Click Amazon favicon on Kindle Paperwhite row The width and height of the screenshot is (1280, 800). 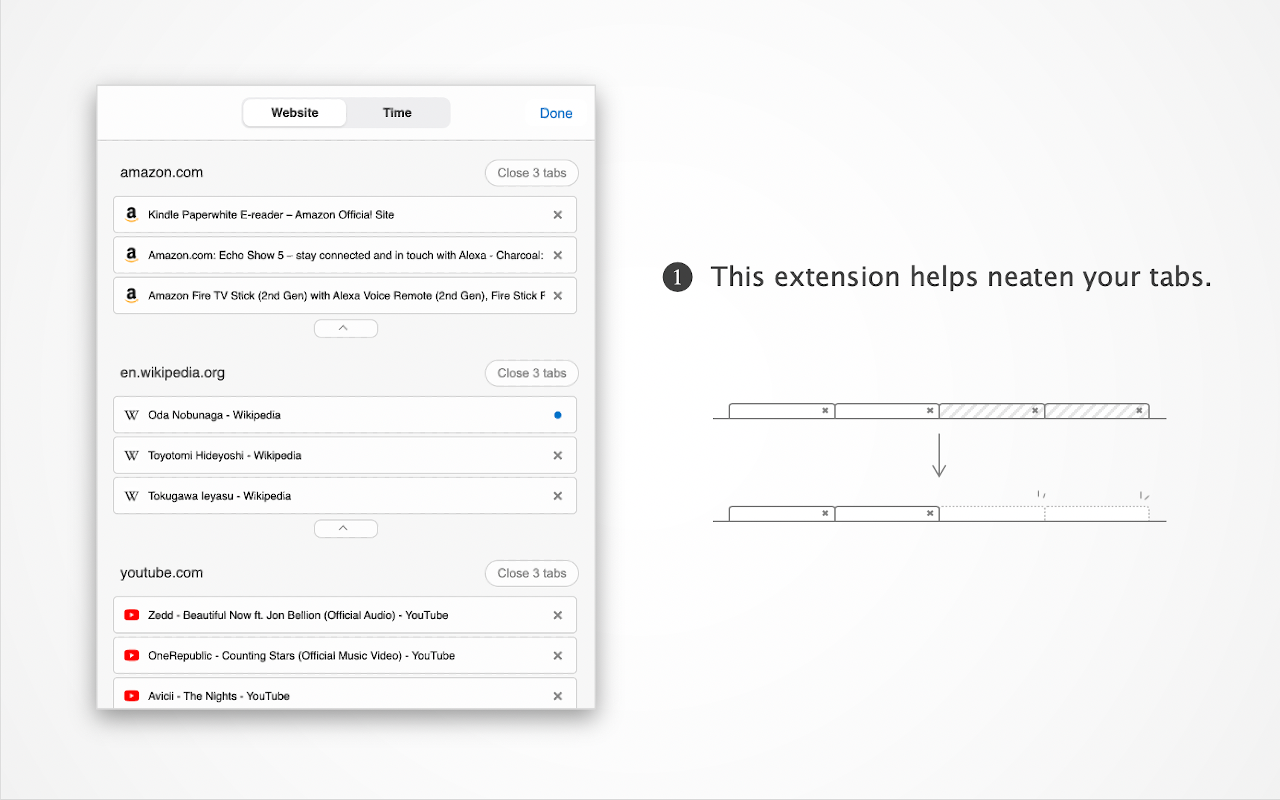point(131,215)
